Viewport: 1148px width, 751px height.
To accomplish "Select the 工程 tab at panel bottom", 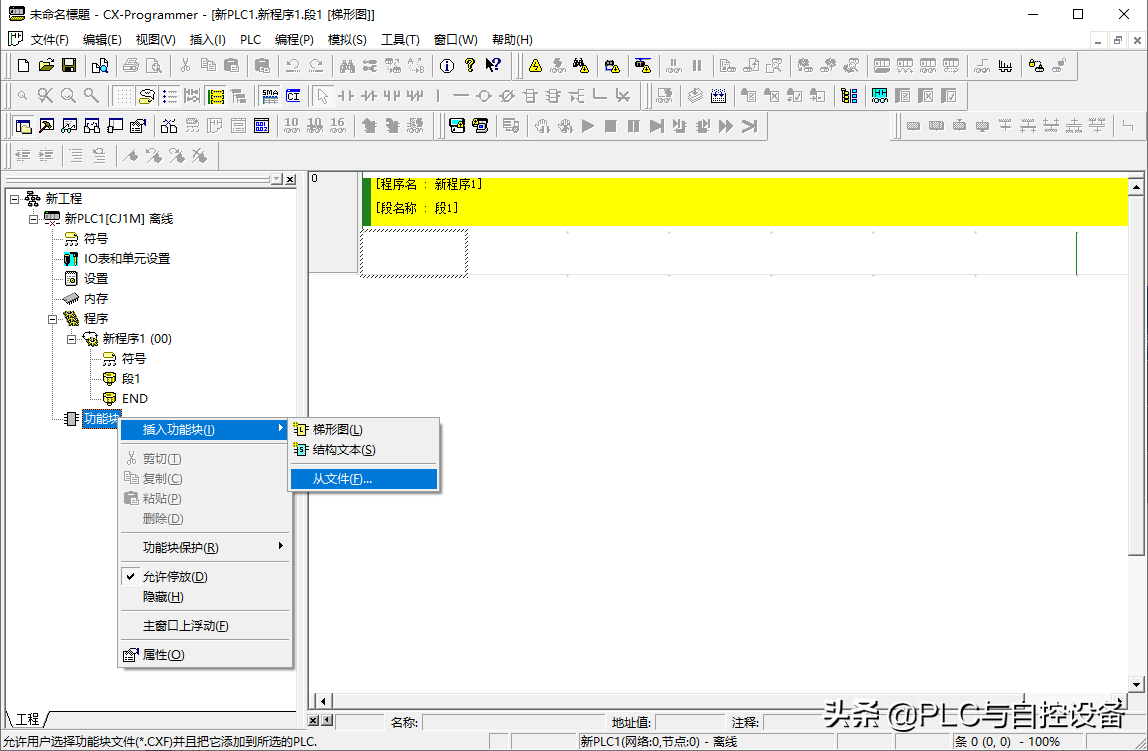I will pos(27,719).
